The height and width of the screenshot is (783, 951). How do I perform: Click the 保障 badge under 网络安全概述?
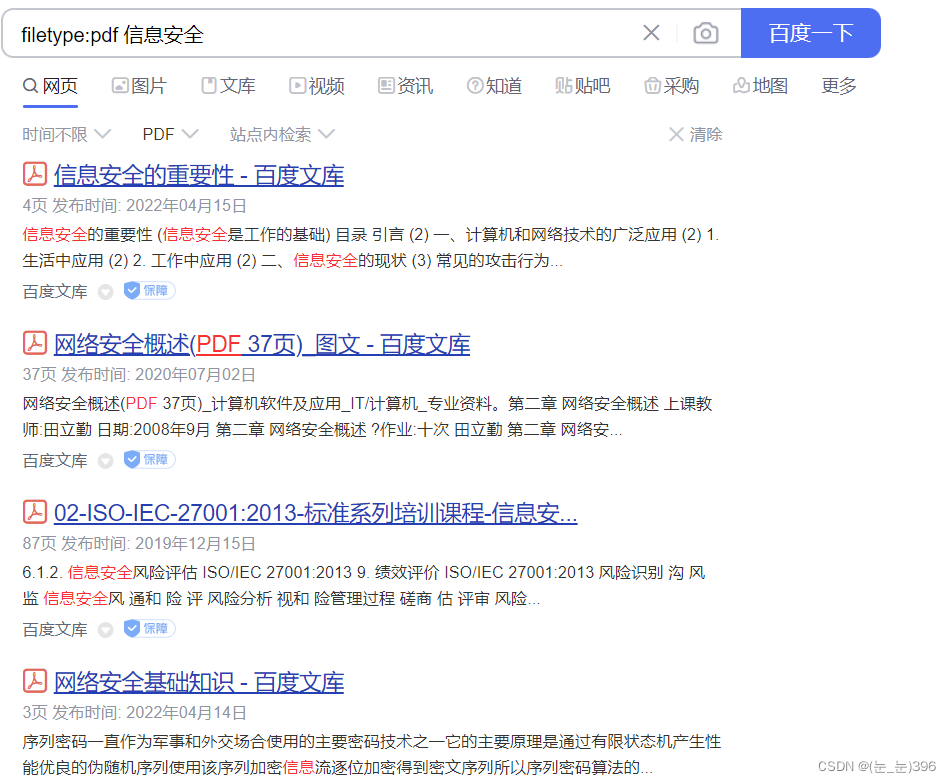pyautogui.click(x=149, y=460)
